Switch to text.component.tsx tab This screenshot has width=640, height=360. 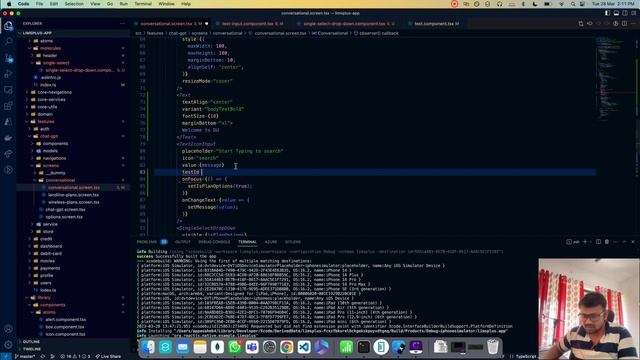tap(434, 24)
